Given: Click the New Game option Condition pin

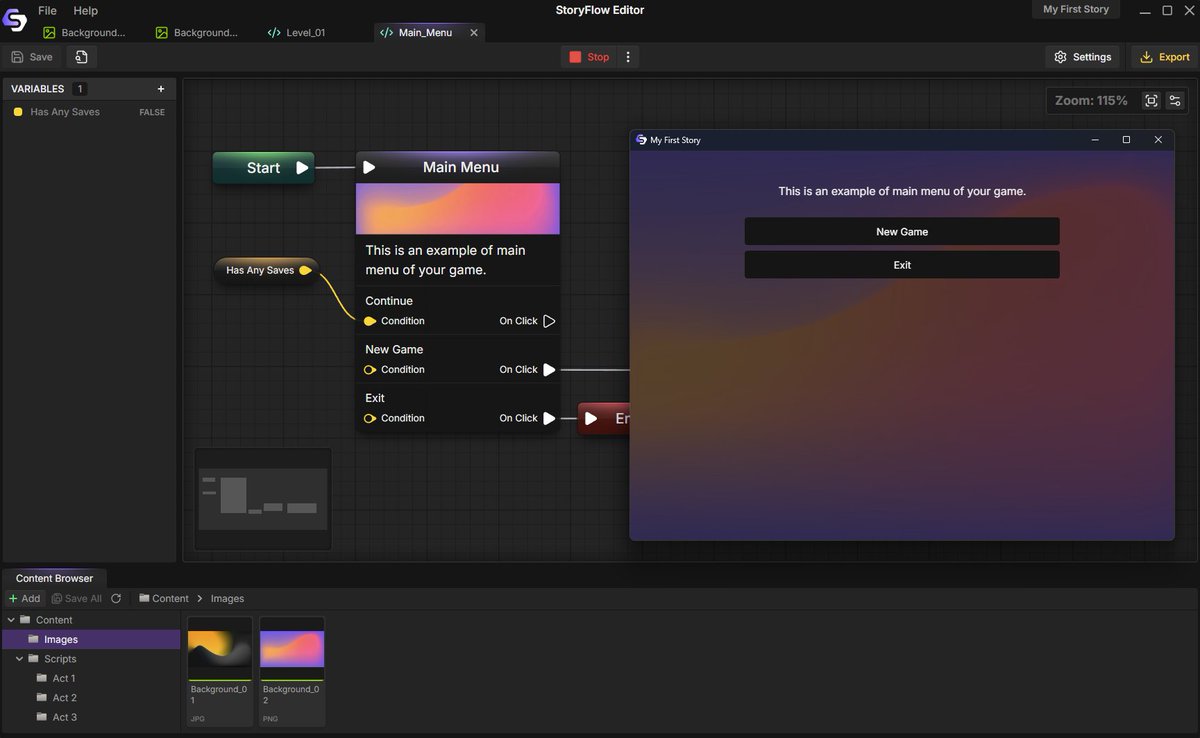Looking at the screenshot, I should pos(370,370).
